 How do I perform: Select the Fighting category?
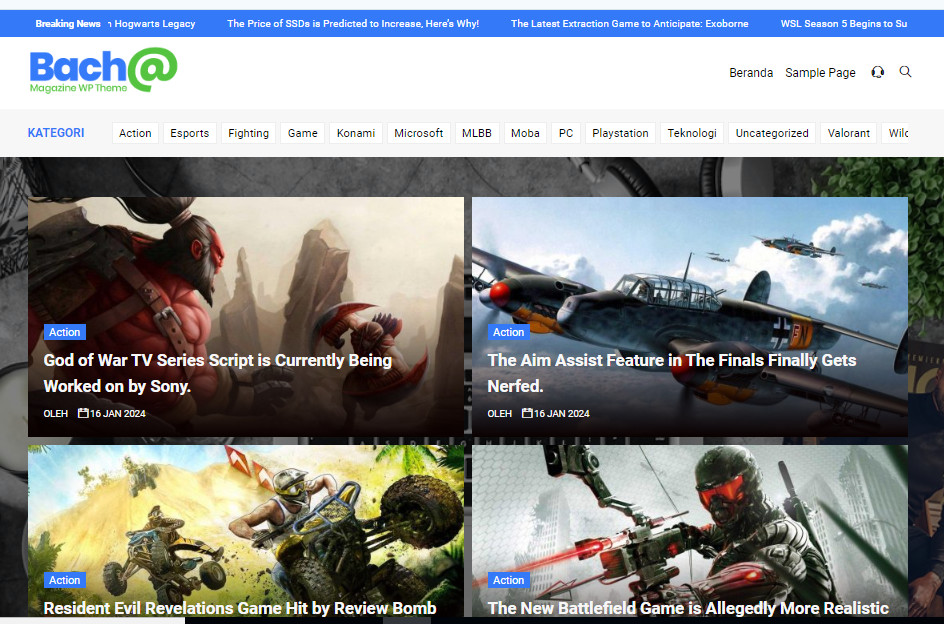click(x=248, y=133)
